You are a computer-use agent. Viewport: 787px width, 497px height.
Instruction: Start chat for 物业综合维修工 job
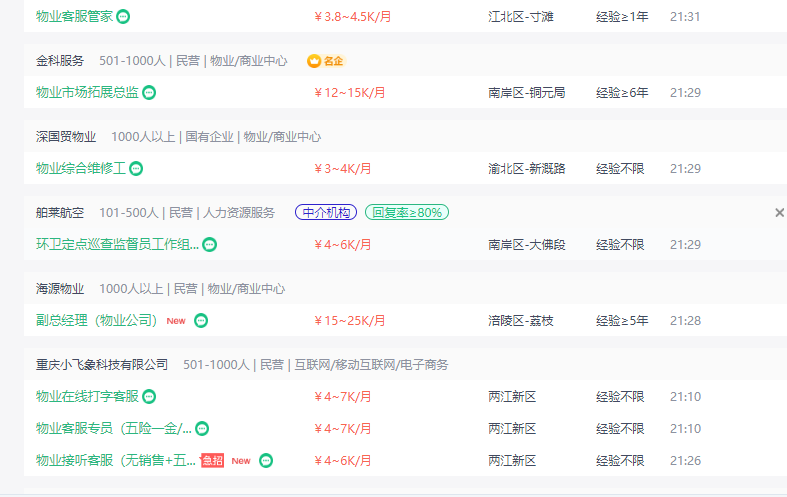(x=136, y=169)
